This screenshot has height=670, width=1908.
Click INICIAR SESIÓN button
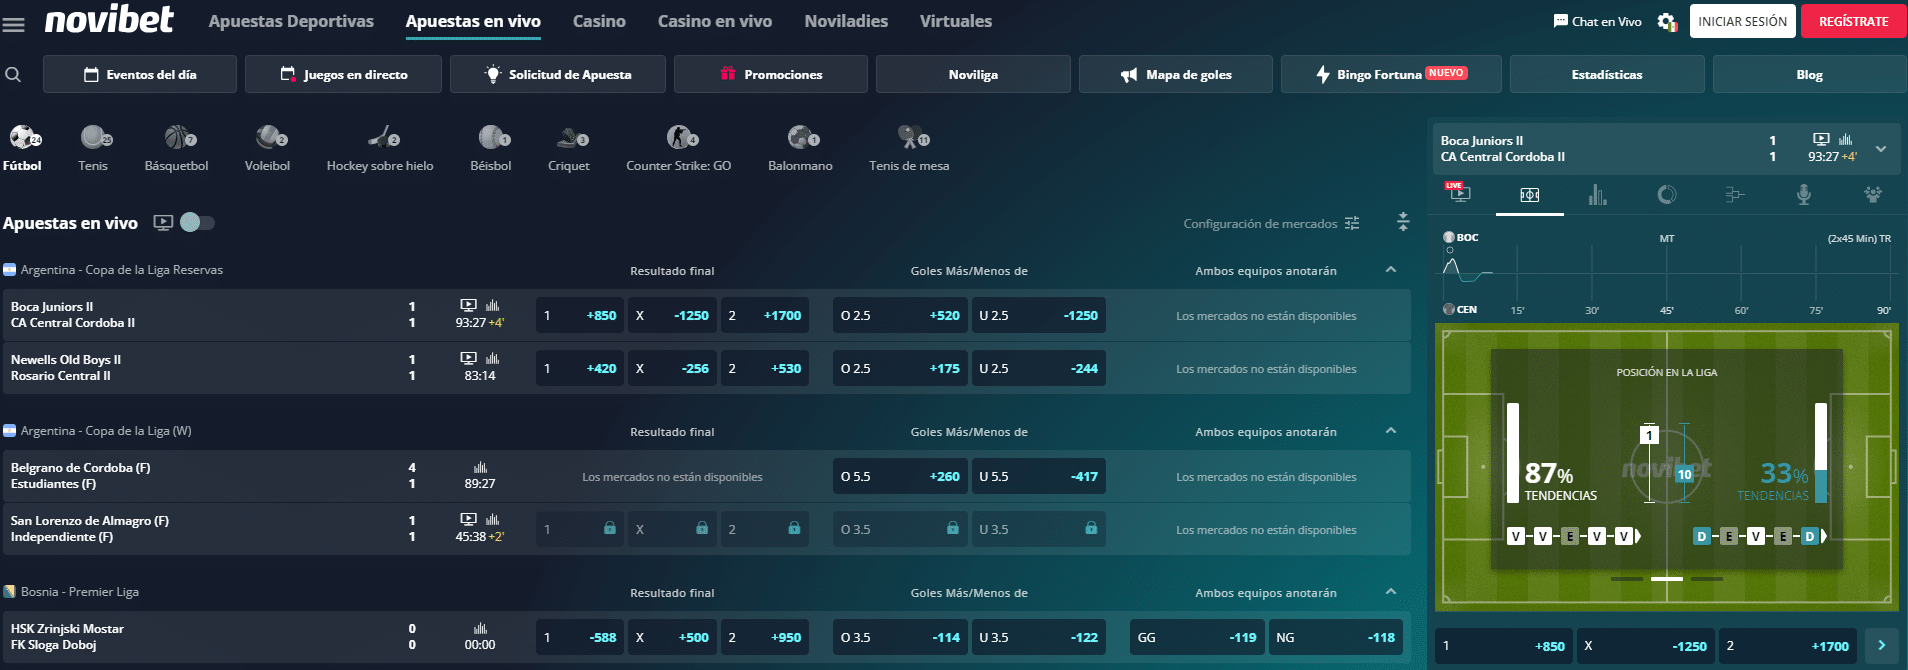tap(1743, 21)
